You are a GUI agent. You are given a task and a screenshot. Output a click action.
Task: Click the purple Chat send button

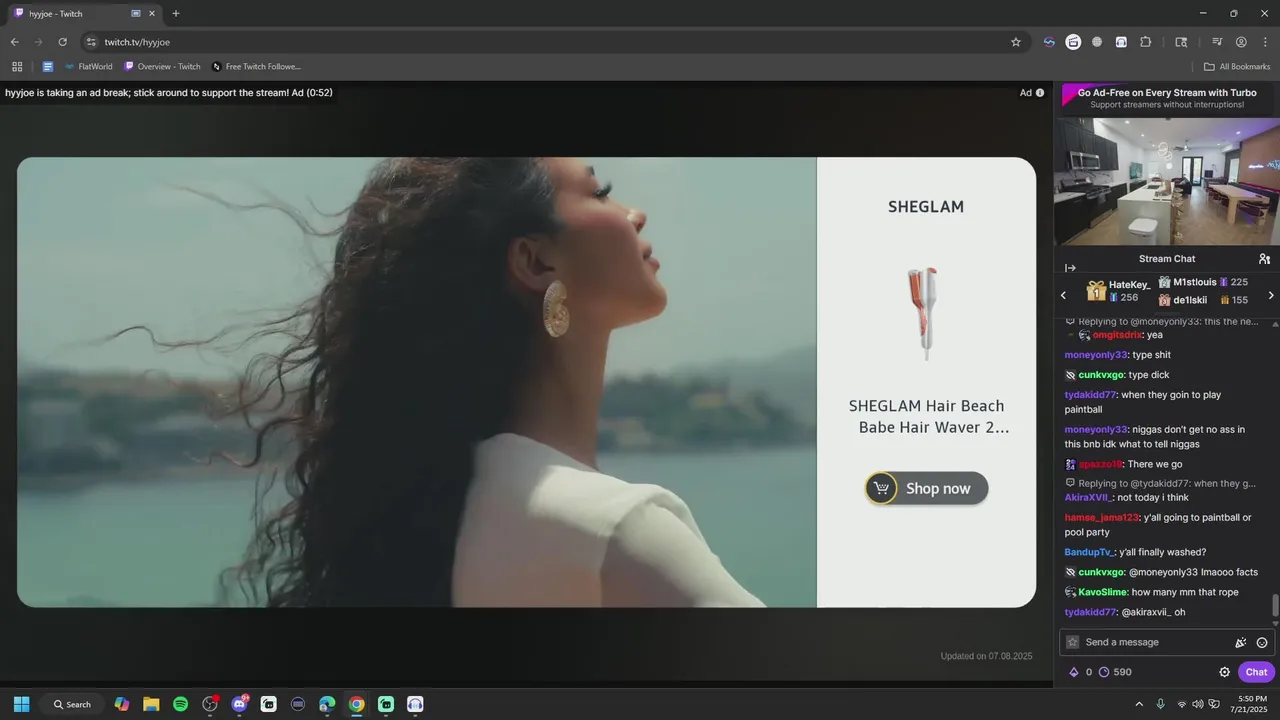1256,672
